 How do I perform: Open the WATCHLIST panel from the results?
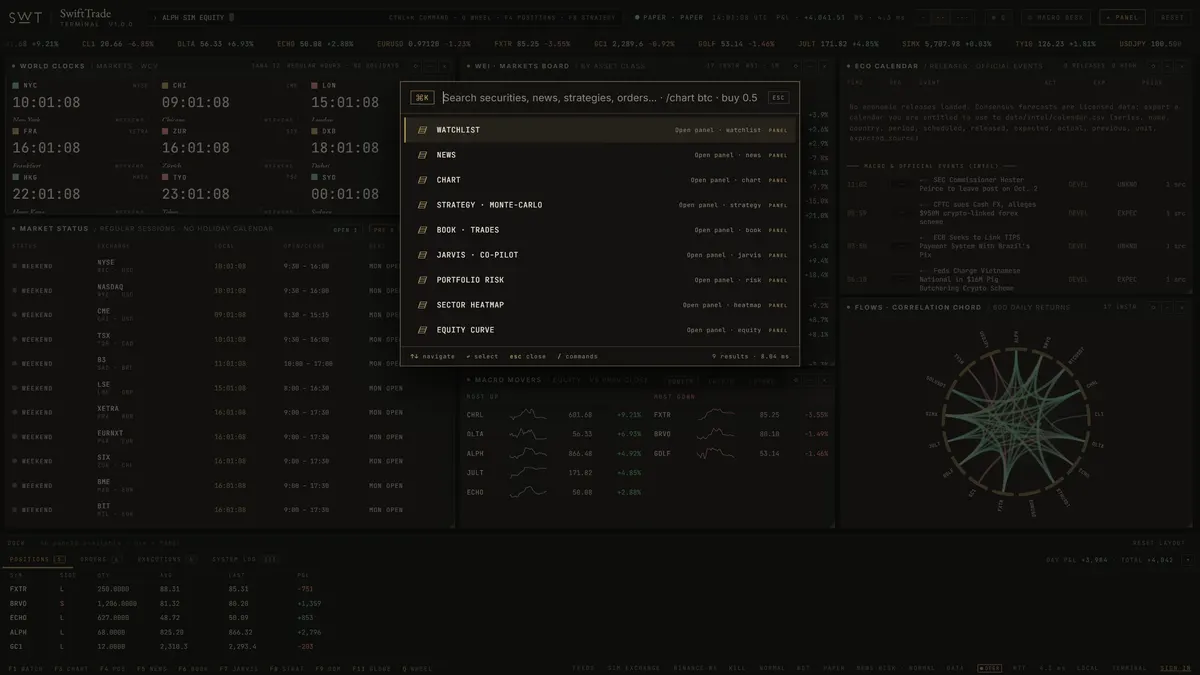click(600, 130)
